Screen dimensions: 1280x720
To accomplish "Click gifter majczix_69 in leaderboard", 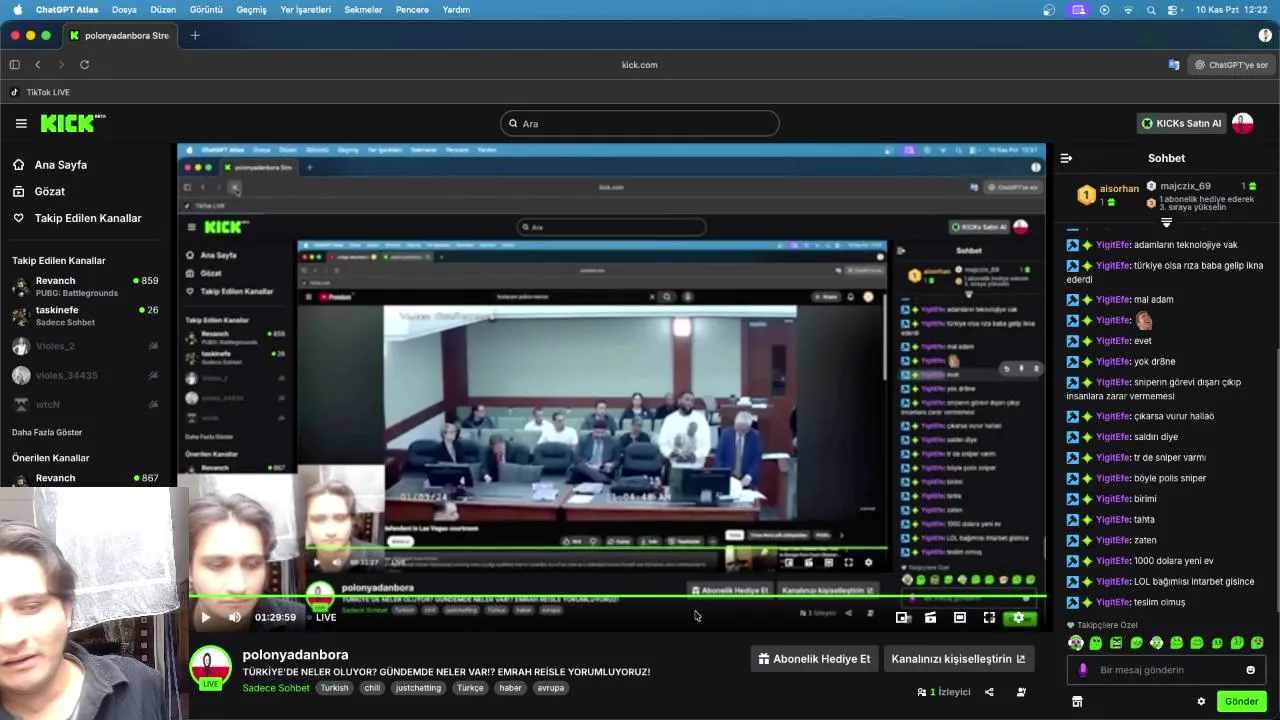I will point(1185,186).
